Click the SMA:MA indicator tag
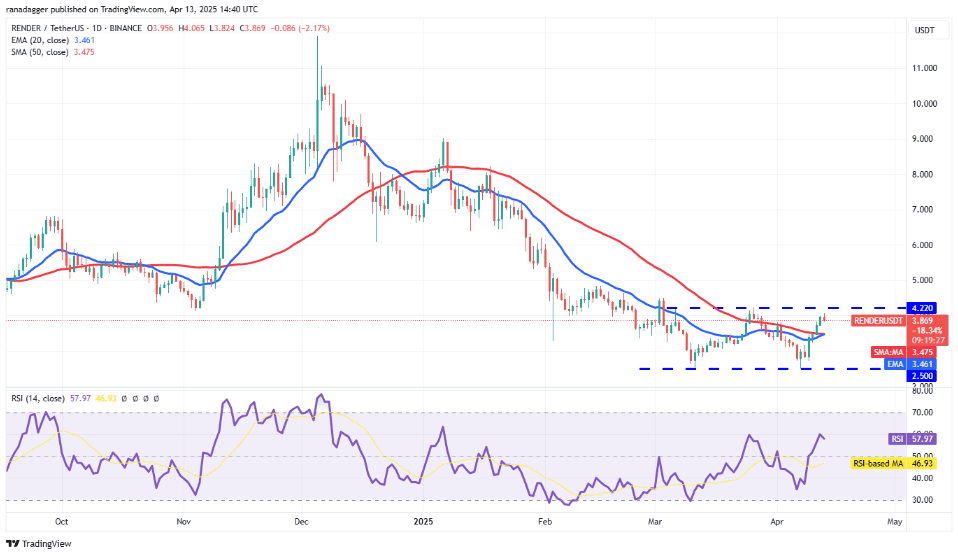Viewport: 958px width, 556px height. pyautogui.click(x=888, y=353)
